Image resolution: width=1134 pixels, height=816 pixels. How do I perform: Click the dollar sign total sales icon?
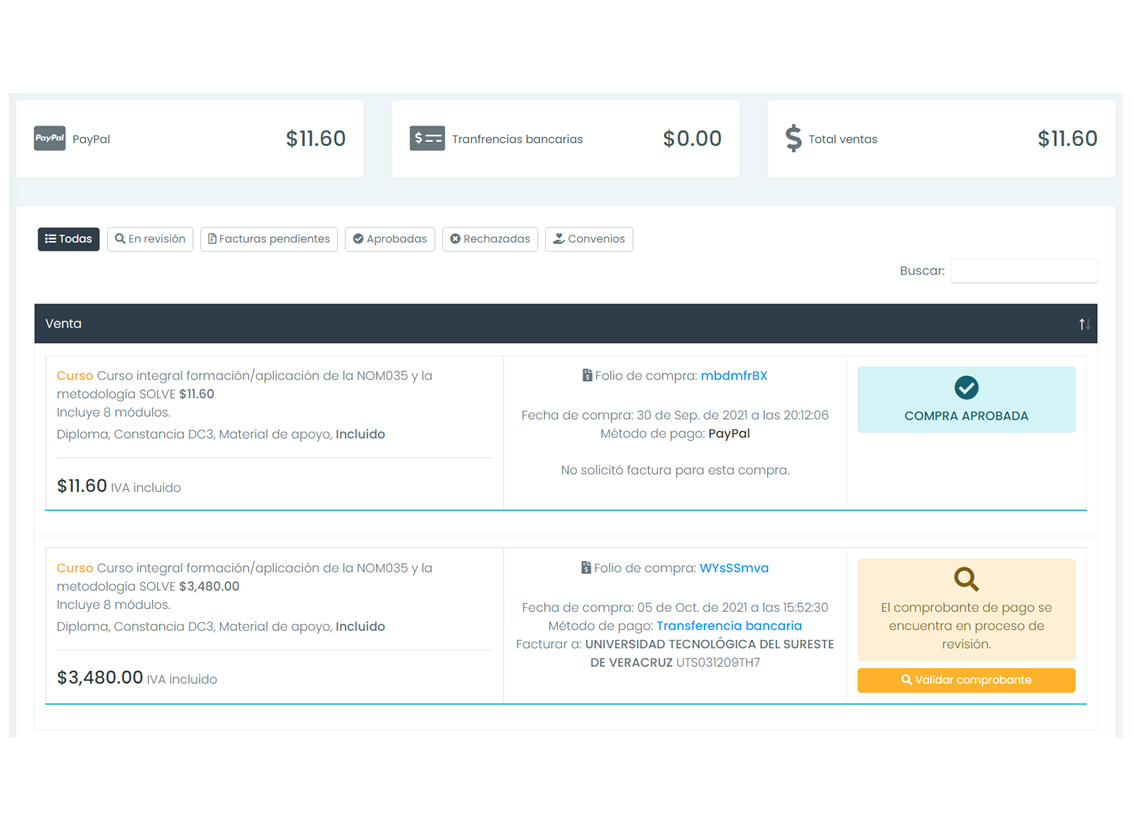coord(793,139)
